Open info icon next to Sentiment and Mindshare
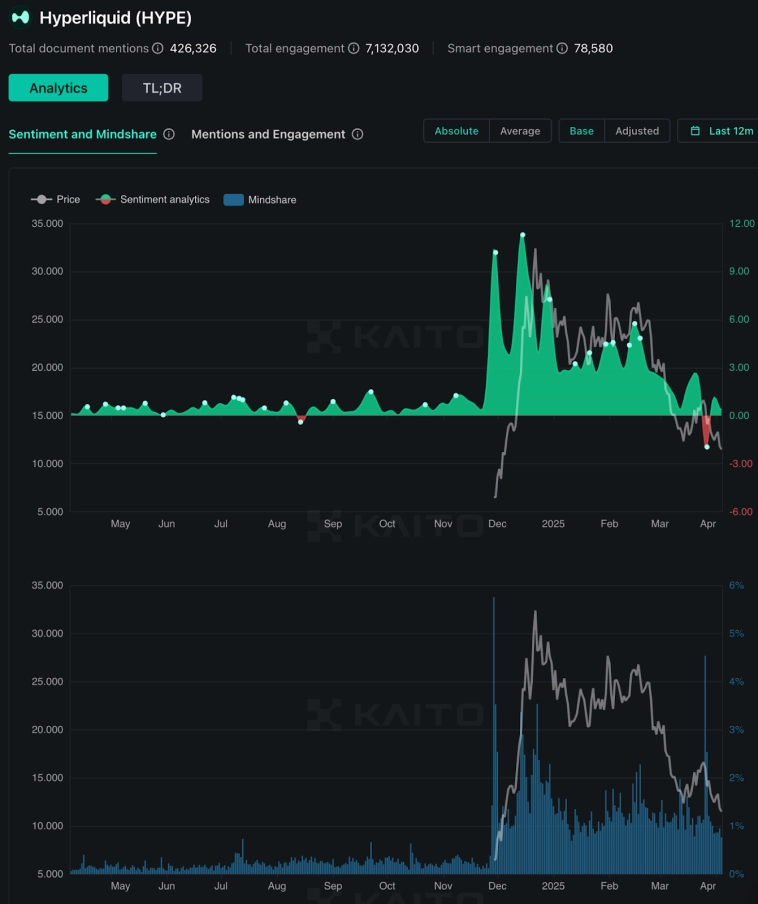The image size is (758, 904). click(169, 134)
